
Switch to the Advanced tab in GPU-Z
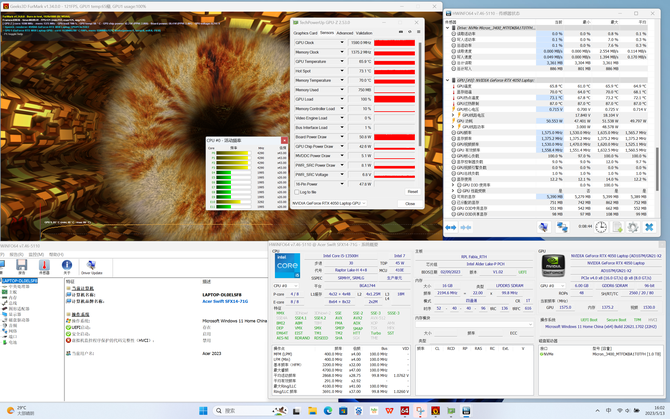[x=344, y=33]
